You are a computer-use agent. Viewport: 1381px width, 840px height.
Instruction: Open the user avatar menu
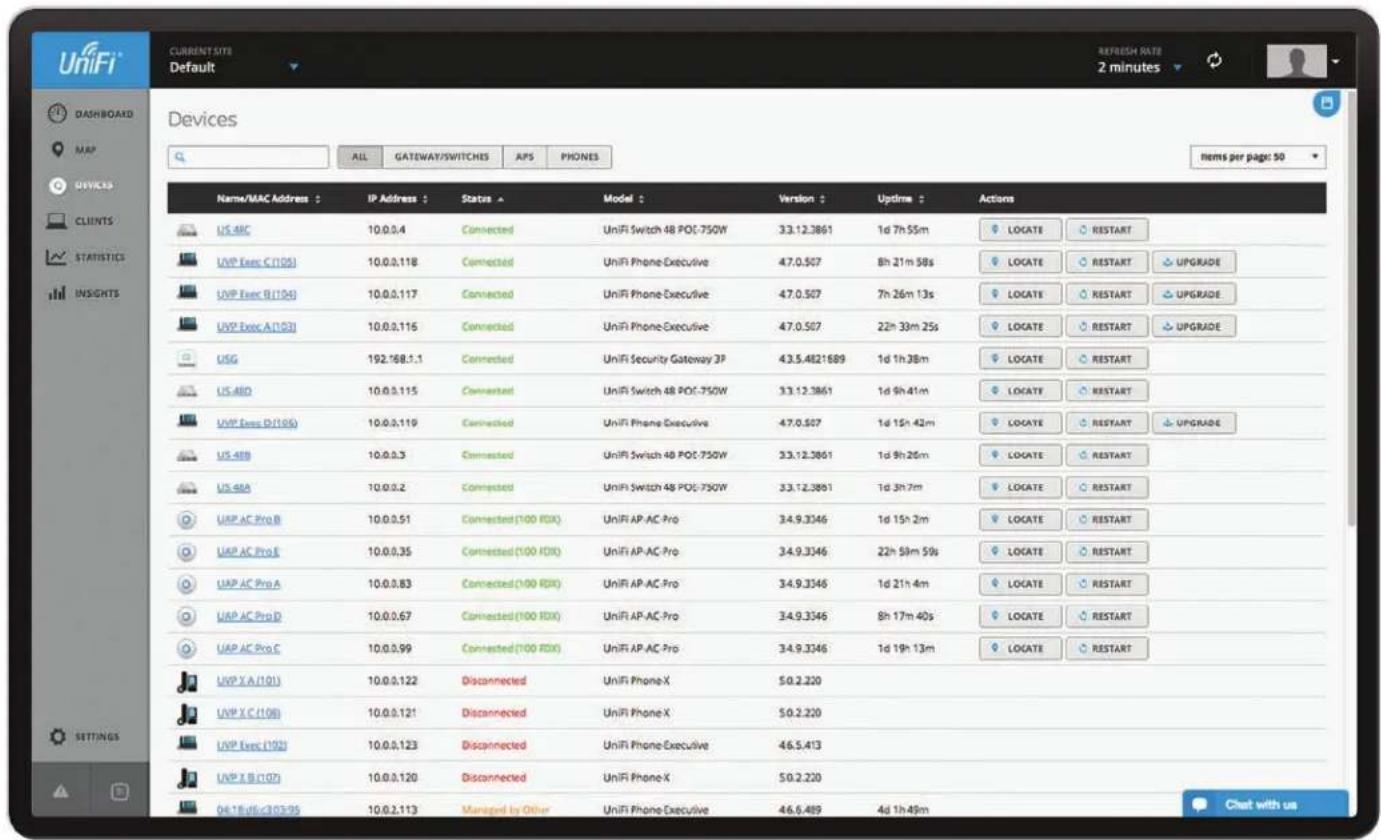(x=1303, y=63)
